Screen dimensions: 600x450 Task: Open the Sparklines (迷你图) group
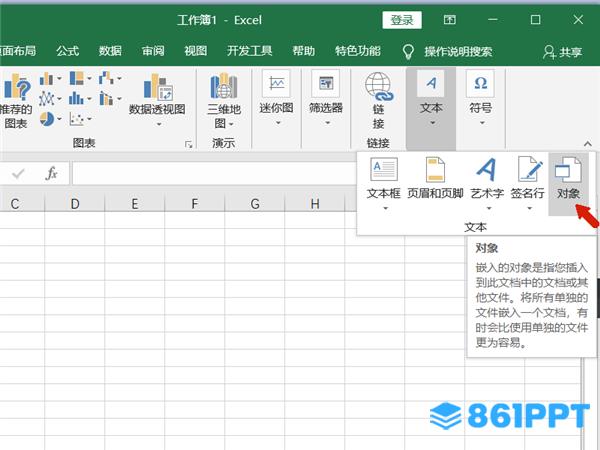tap(276, 99)
